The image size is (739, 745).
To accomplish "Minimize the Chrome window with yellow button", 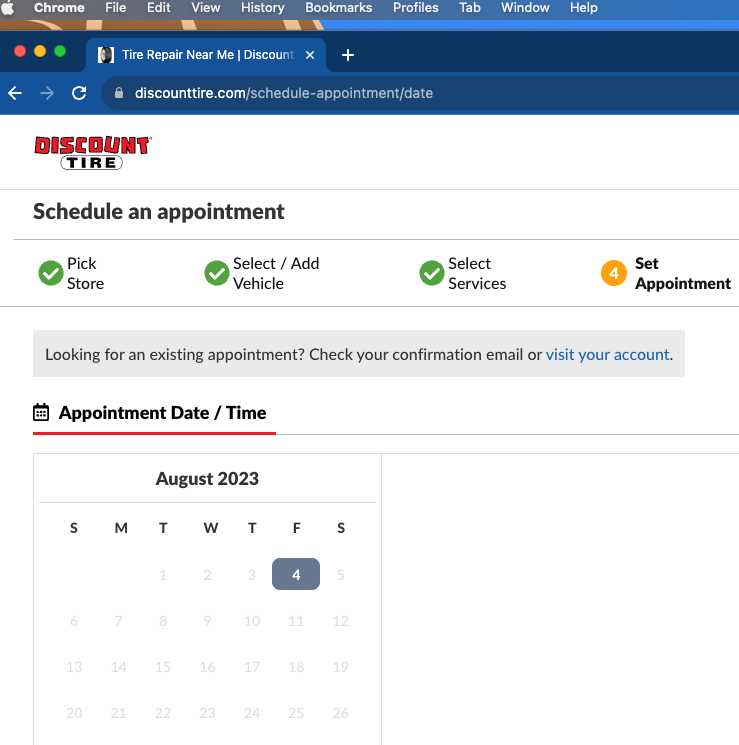I will click(x=40, y=51).
